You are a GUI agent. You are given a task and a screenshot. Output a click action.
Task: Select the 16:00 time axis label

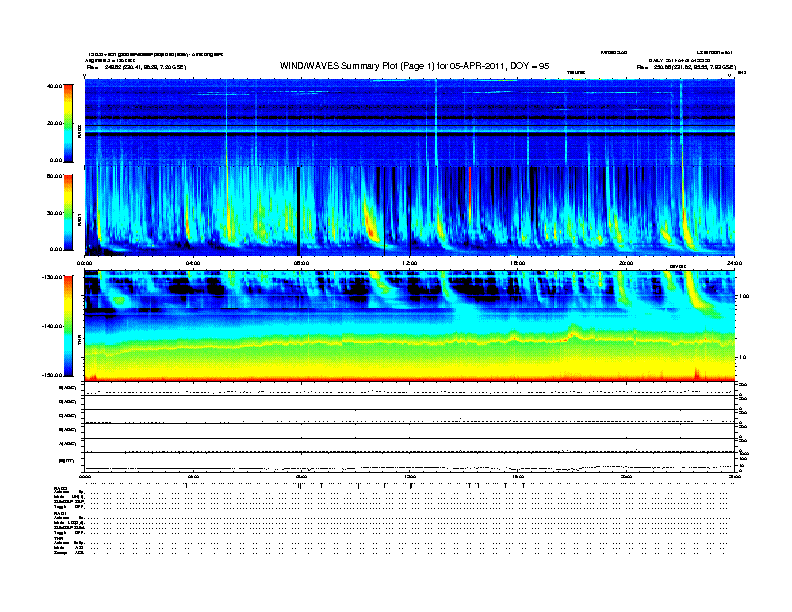518,263
